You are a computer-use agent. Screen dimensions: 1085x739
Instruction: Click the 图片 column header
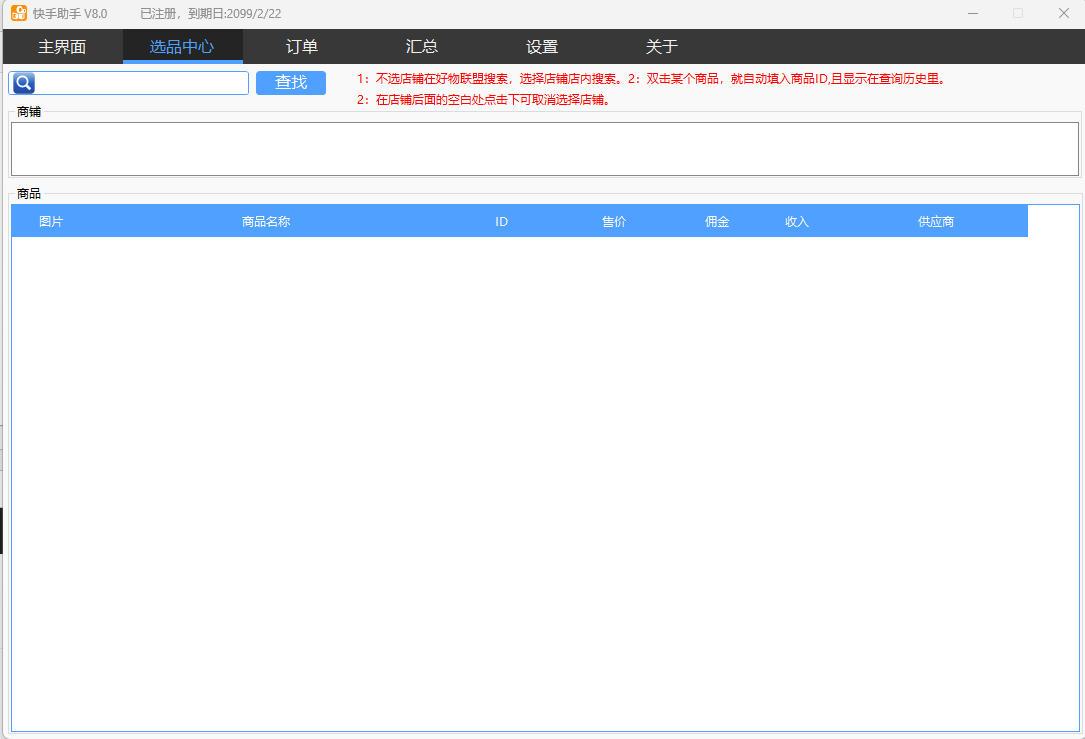51,221
